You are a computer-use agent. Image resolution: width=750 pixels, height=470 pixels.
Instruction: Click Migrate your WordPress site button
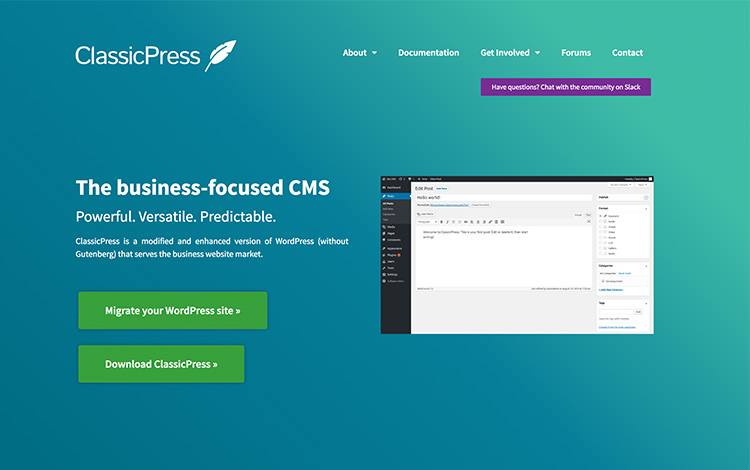[172, 311]
